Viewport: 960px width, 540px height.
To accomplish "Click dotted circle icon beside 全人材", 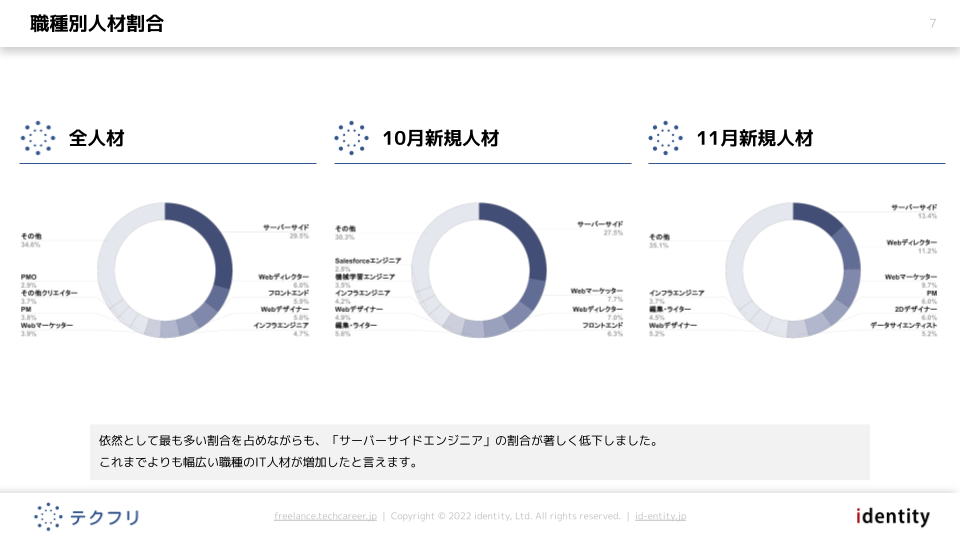I will (38, 138).
